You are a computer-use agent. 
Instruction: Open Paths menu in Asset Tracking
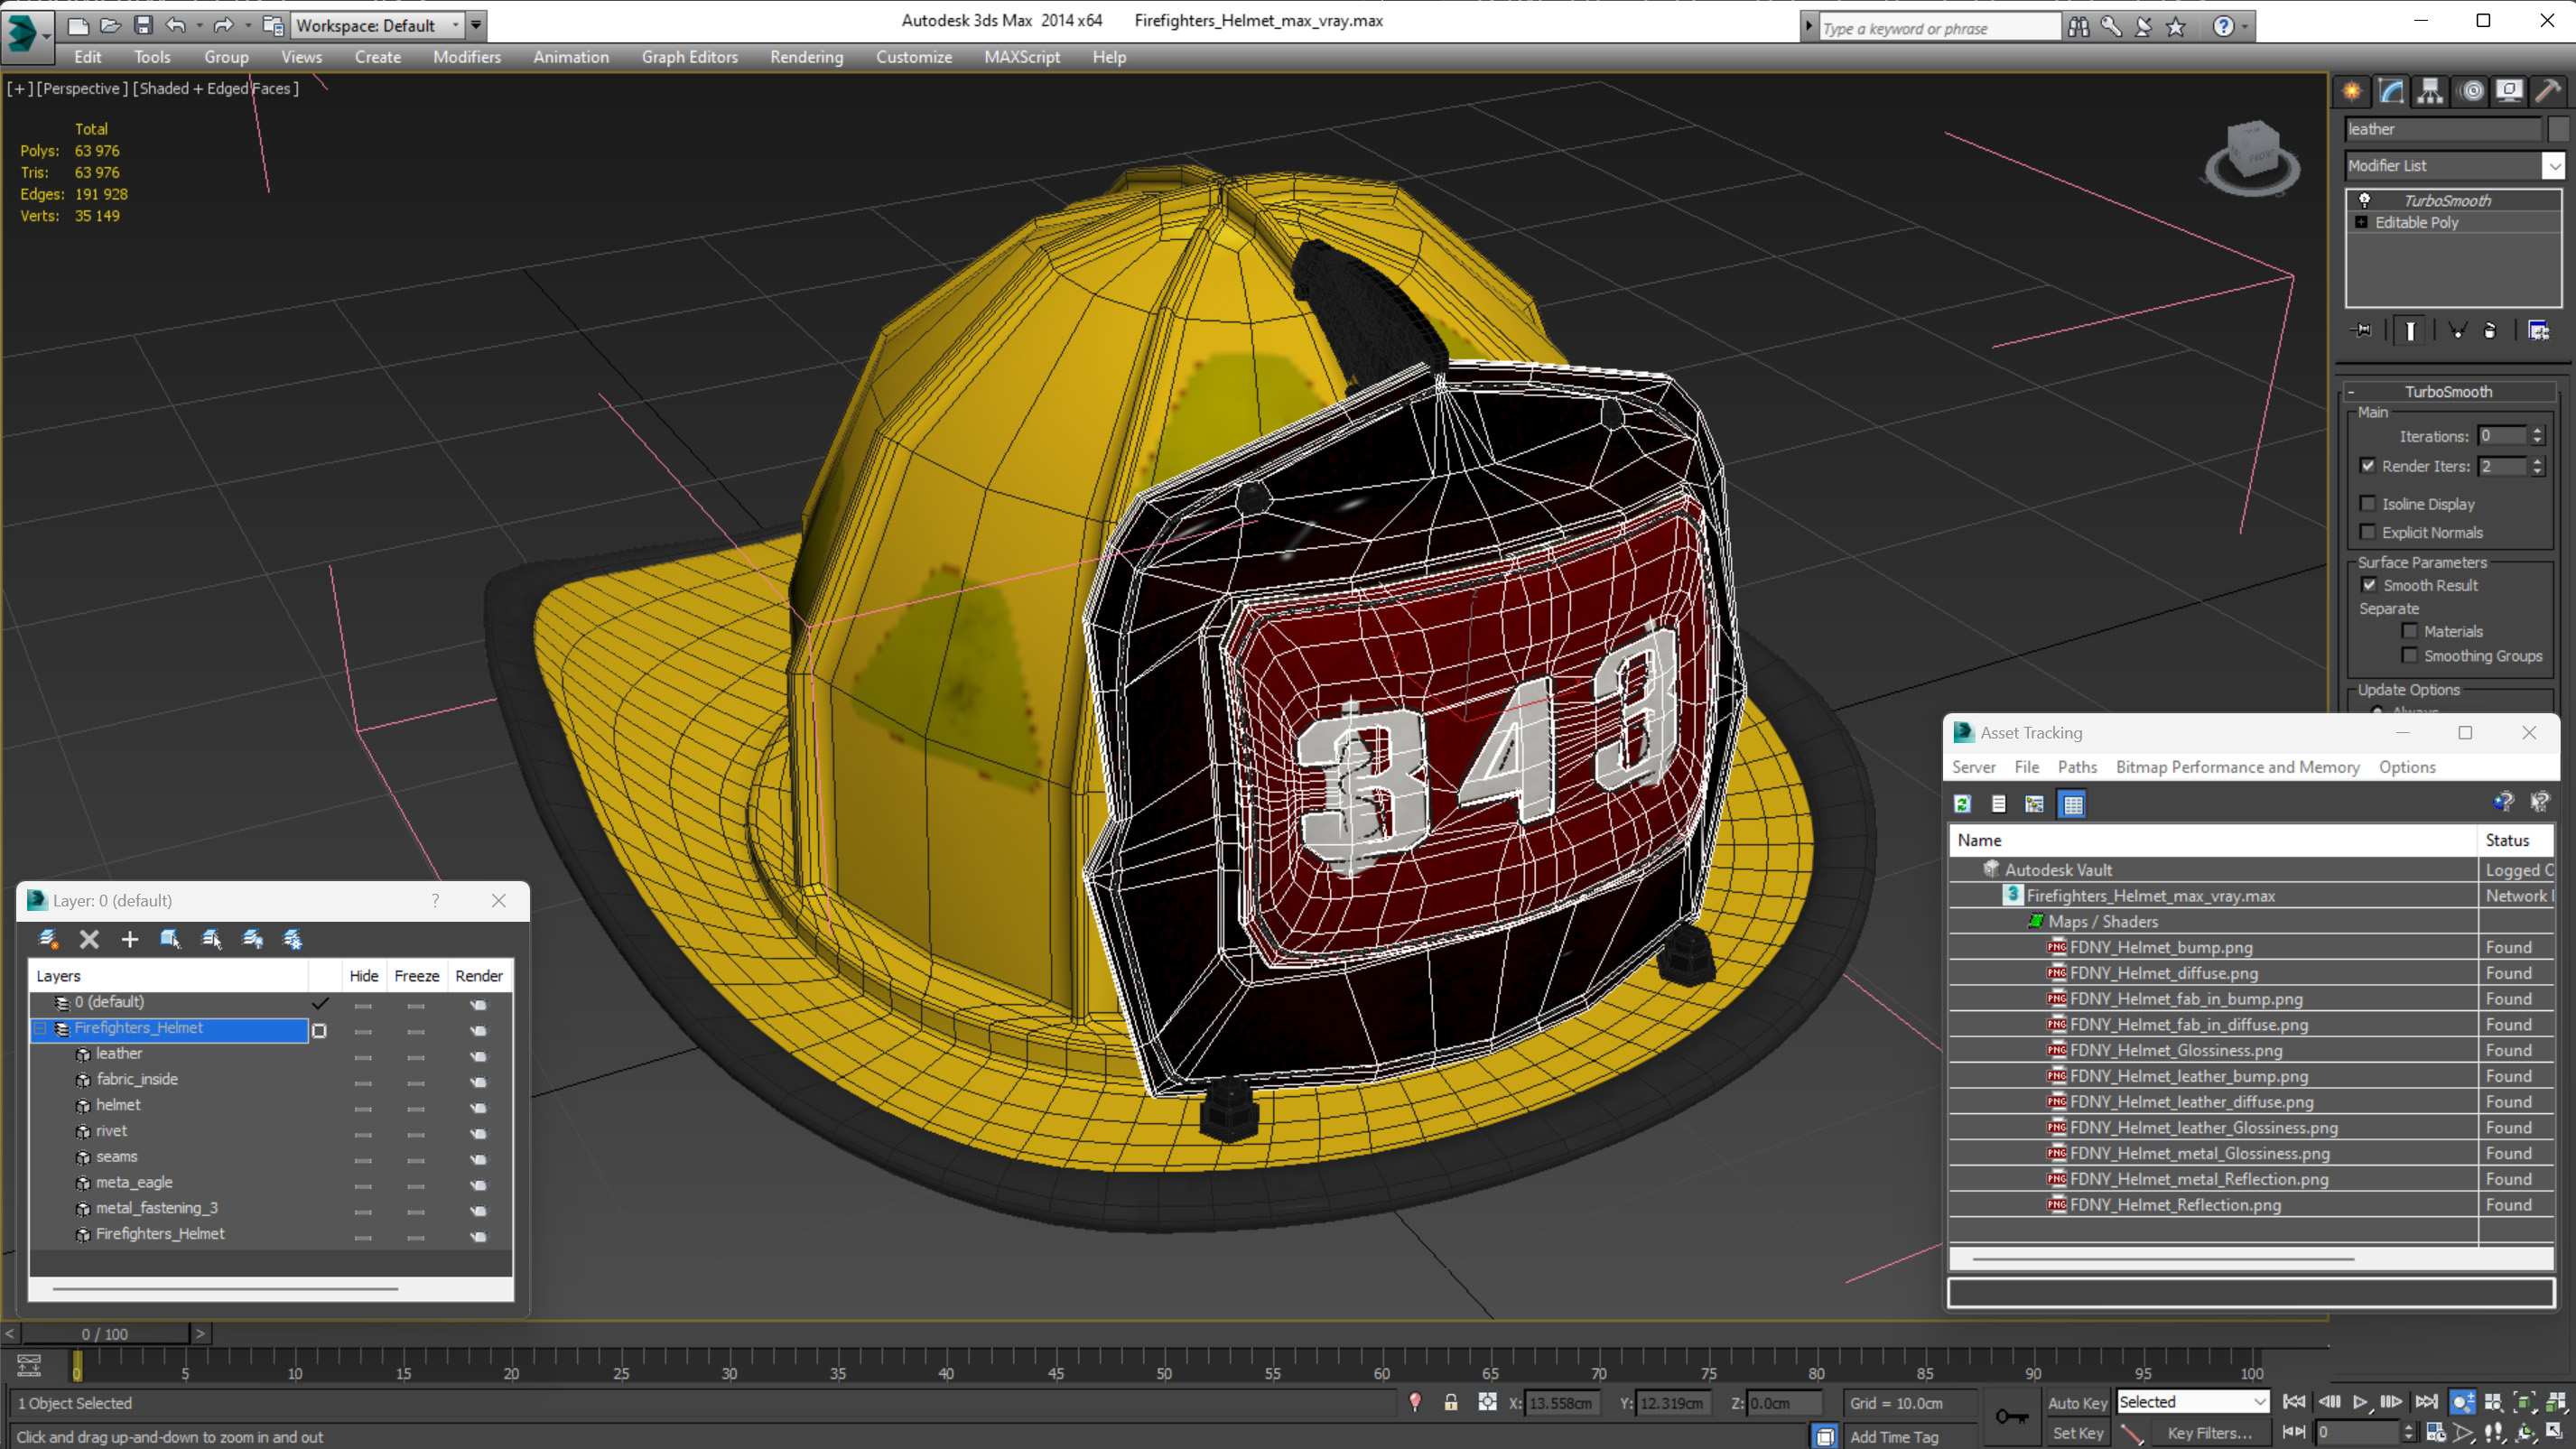click(2077, 767)
